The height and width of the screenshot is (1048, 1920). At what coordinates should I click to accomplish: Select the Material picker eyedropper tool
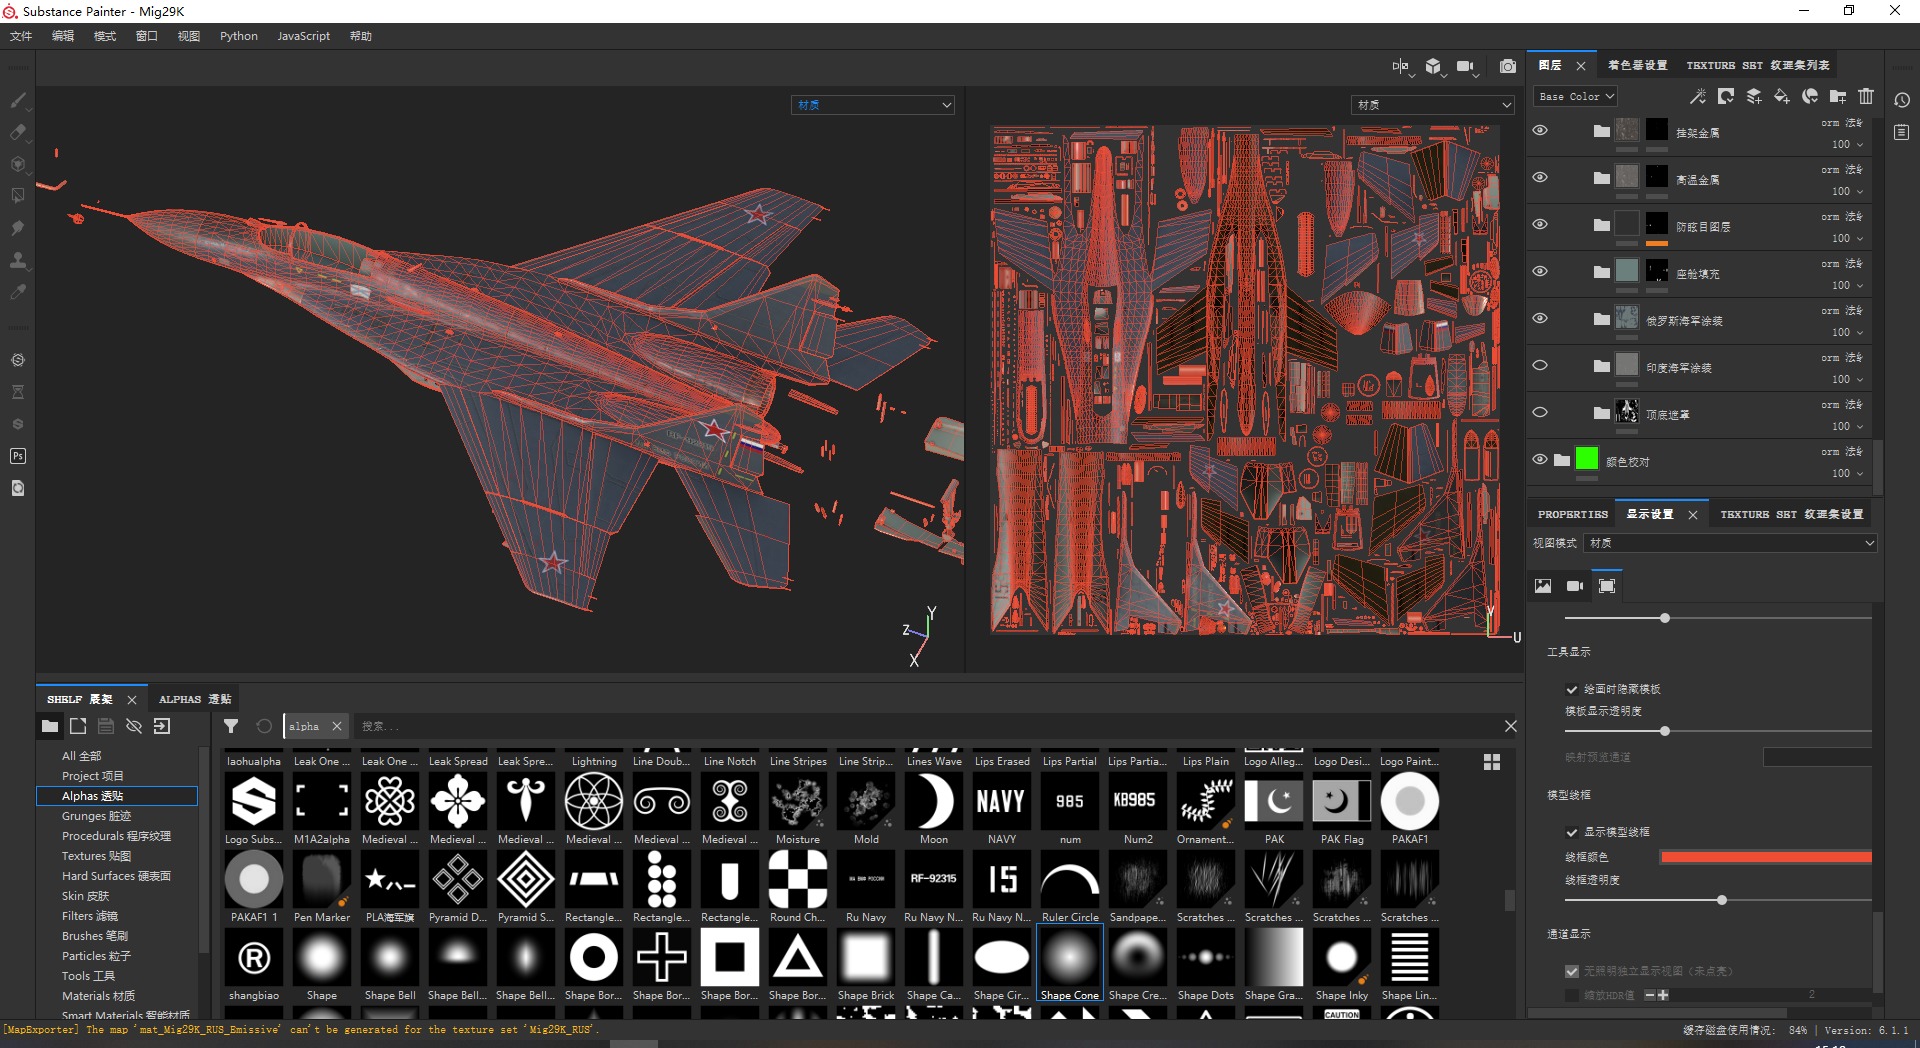click(18, 292)
